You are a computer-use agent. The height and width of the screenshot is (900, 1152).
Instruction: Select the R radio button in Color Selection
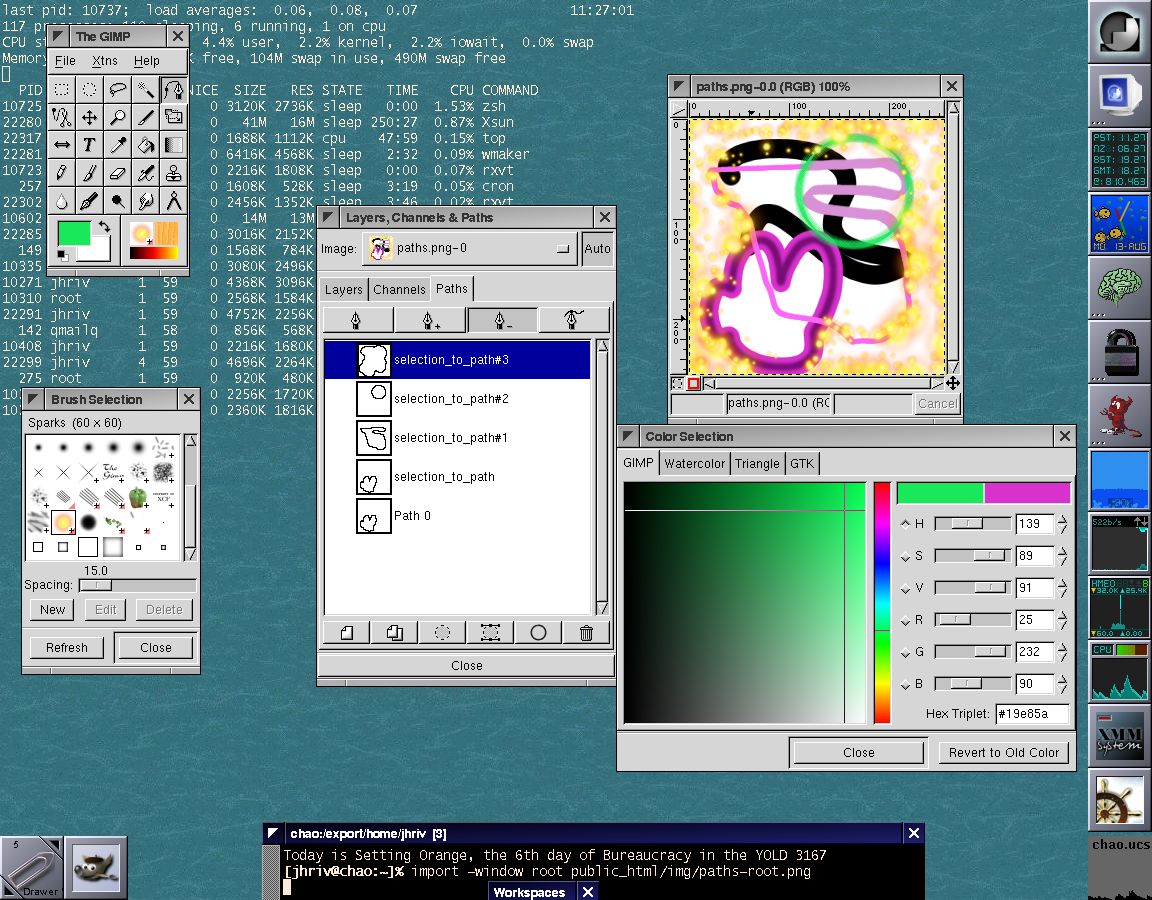pyautogui.click(x=905, y=620)
